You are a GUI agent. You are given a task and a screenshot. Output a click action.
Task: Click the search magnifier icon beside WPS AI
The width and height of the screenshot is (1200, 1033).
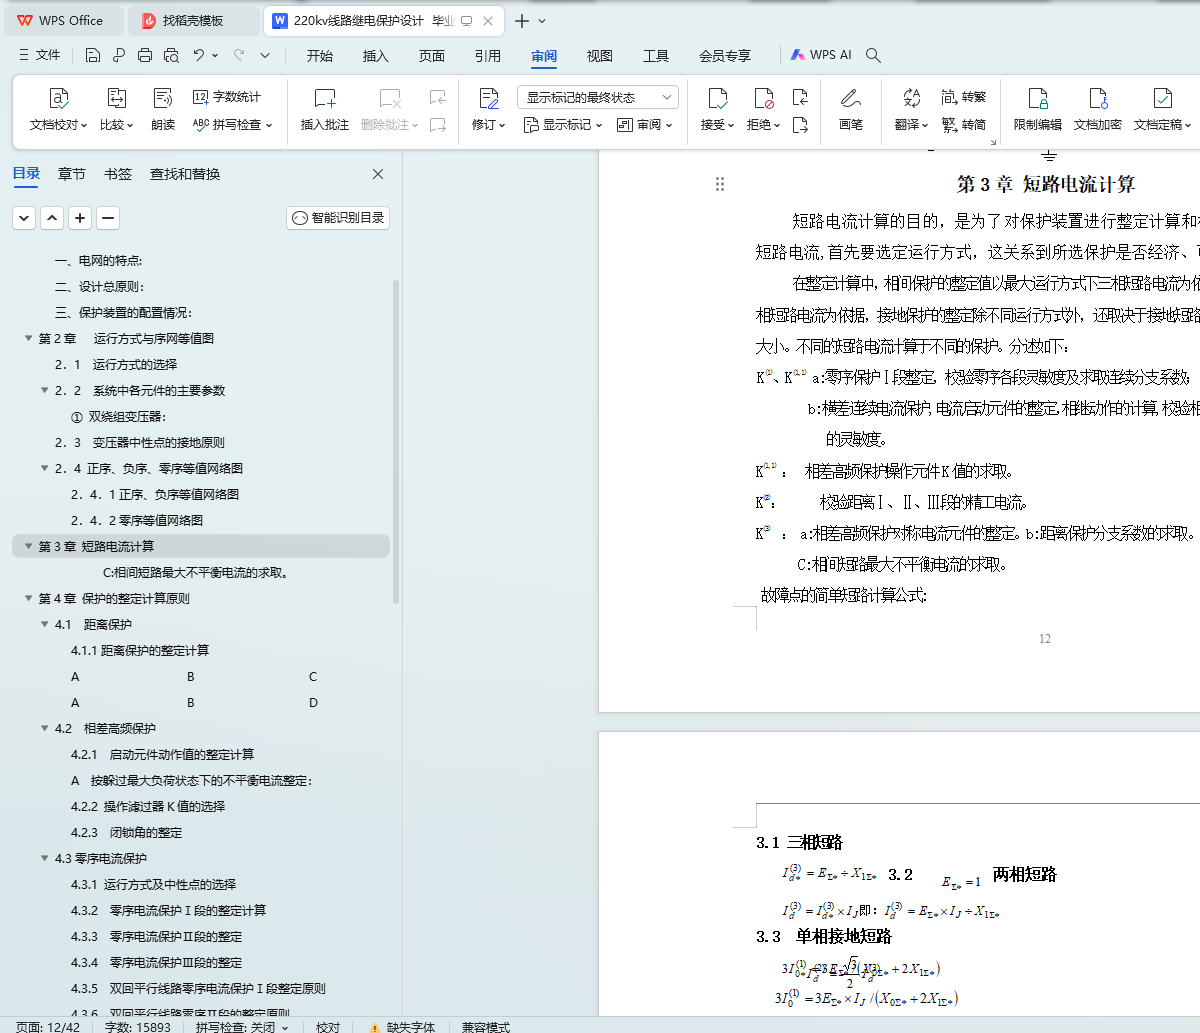click(x=873, y=55)
